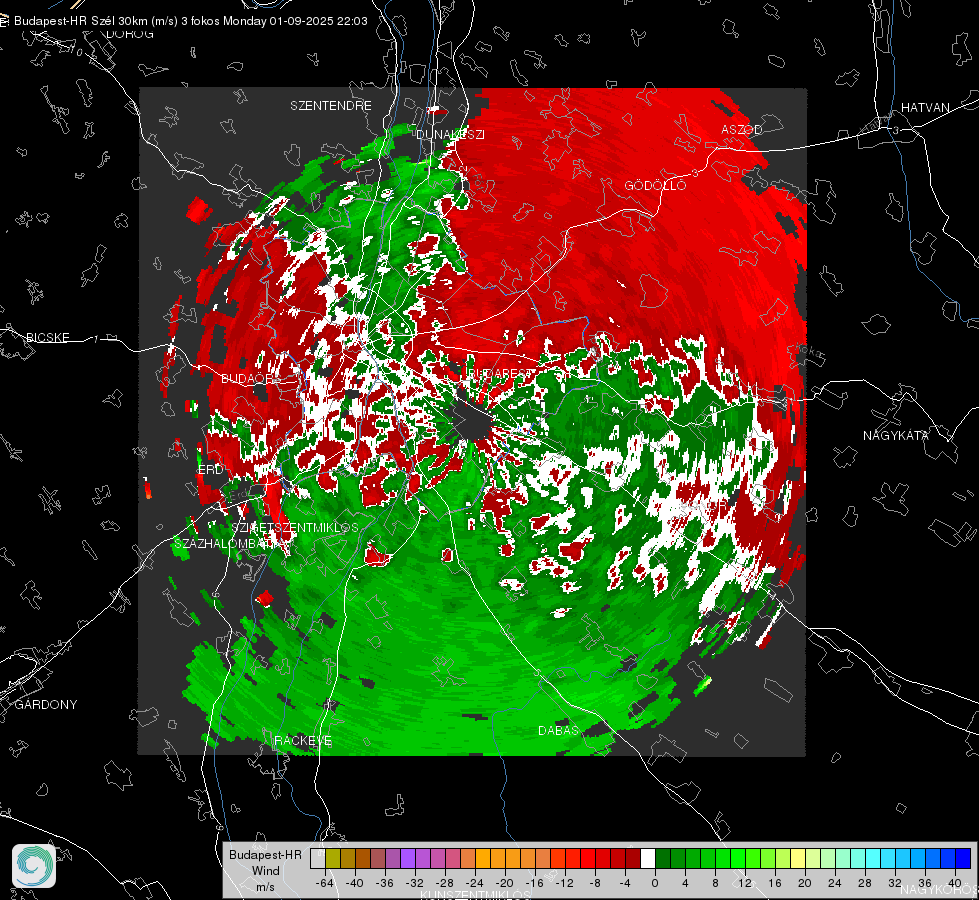Image resolution: width=979 pixels, height=900 pixels.
Task: Click the SZENTENDRE town label
Action: 331,106
